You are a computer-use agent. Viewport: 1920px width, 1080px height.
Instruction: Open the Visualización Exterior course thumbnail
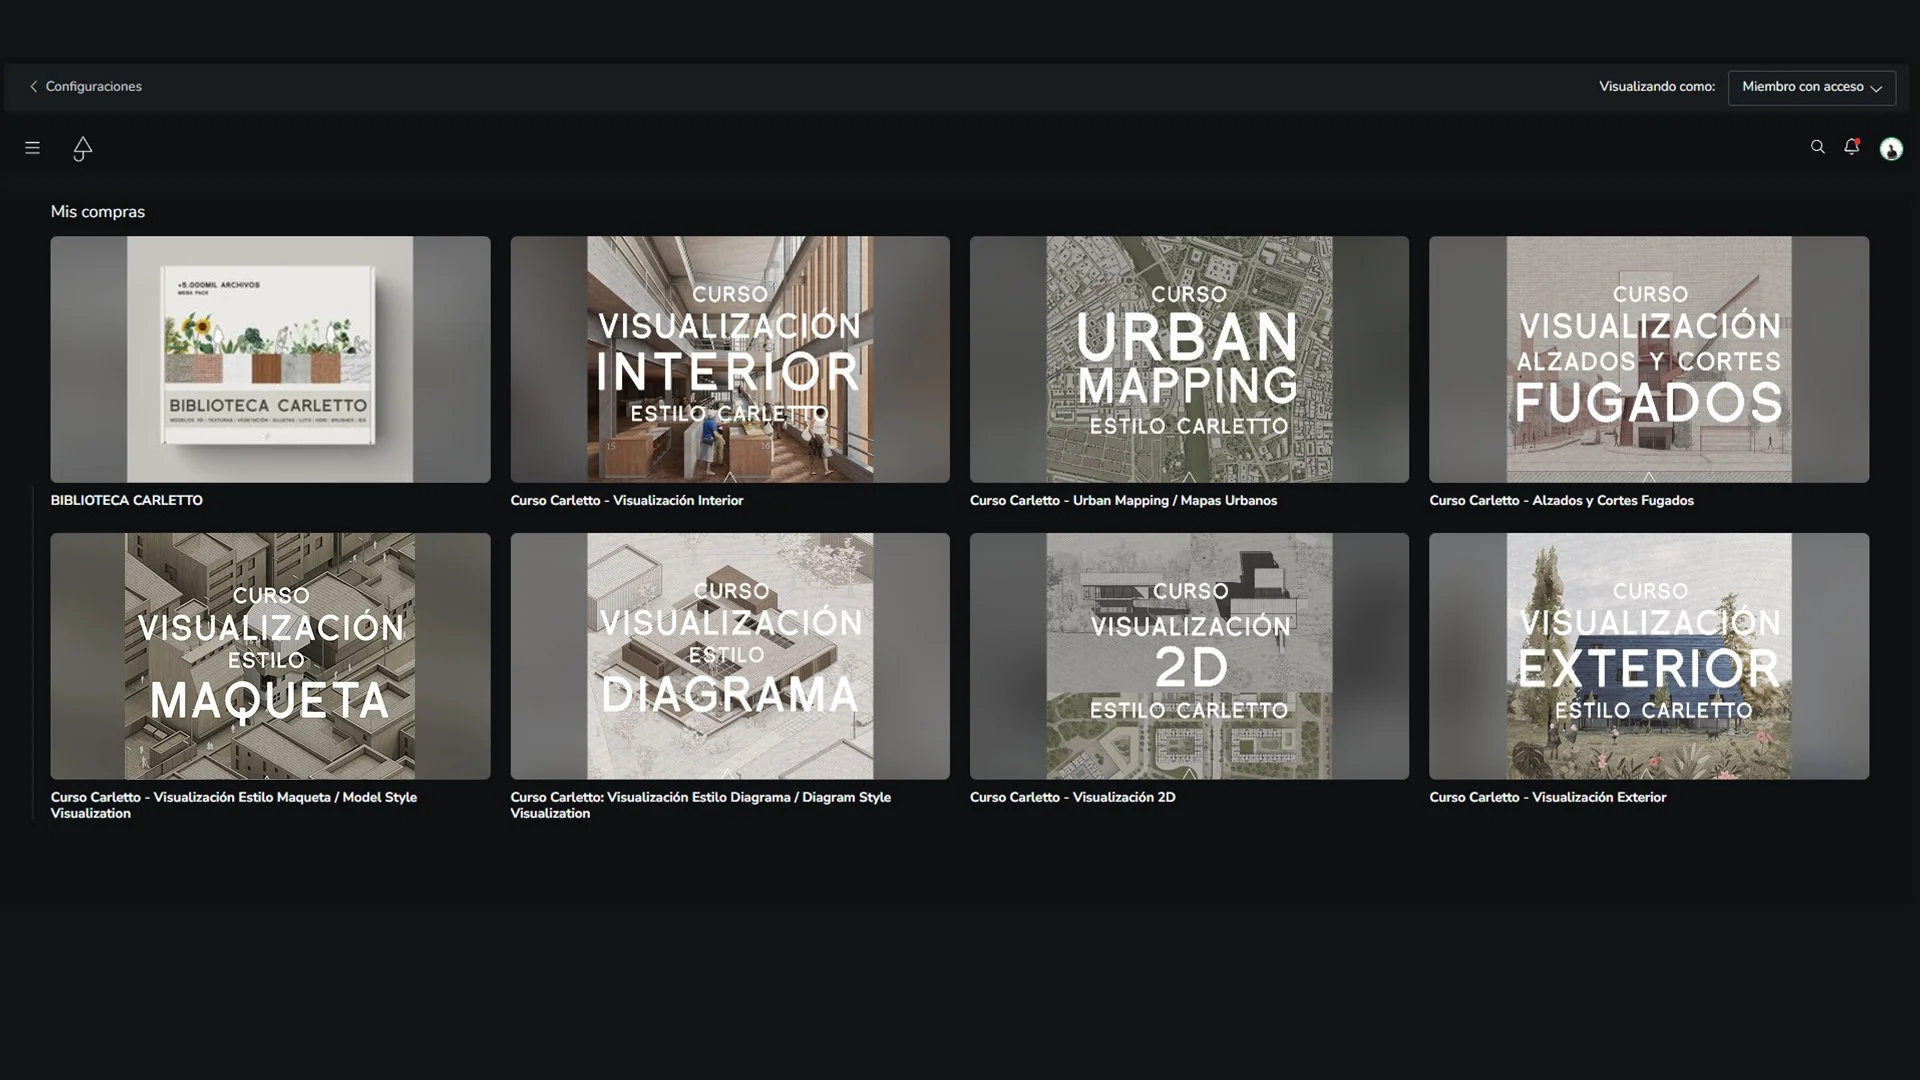1649,656
